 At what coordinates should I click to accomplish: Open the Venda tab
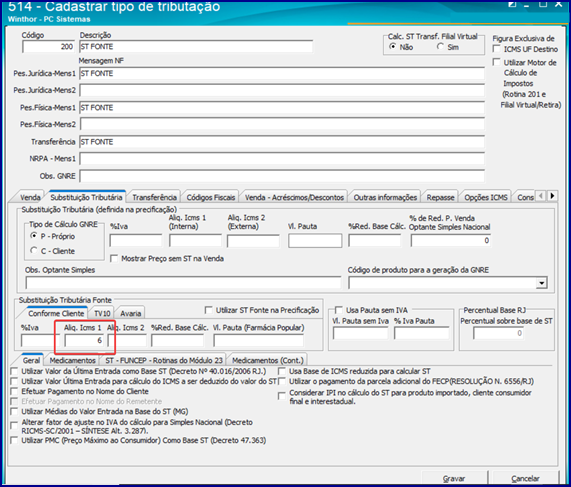pyautogui.click(x=30, y=197)
